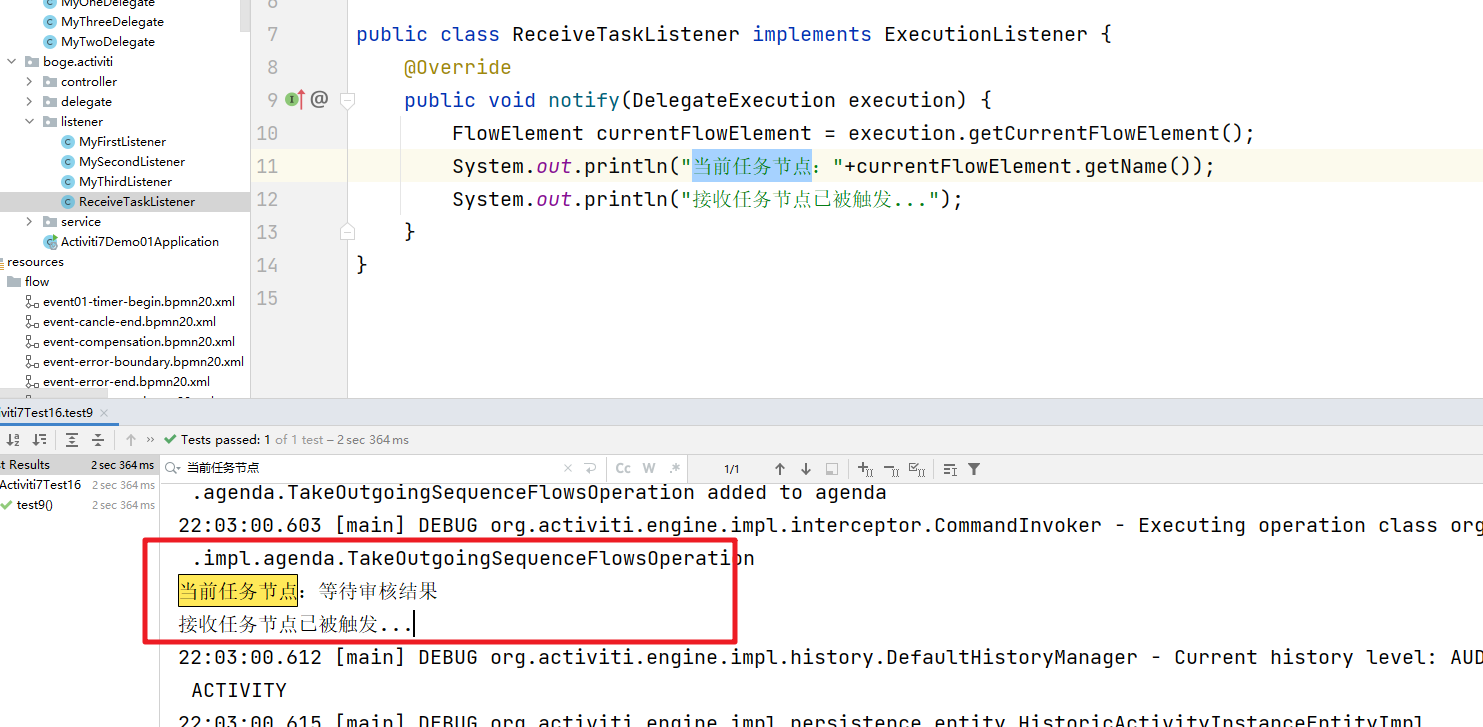Click the @Override annotation
1483x727 pixels.
457,67
